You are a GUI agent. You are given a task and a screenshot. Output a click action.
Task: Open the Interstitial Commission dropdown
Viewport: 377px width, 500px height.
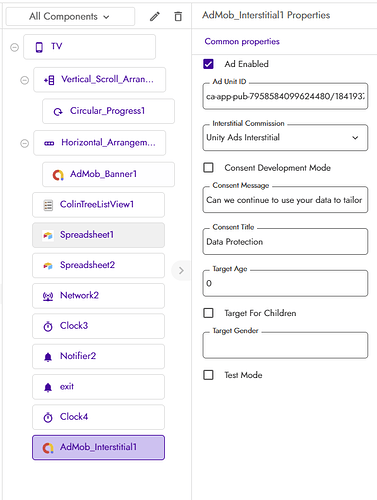click(x=285, y=138)
